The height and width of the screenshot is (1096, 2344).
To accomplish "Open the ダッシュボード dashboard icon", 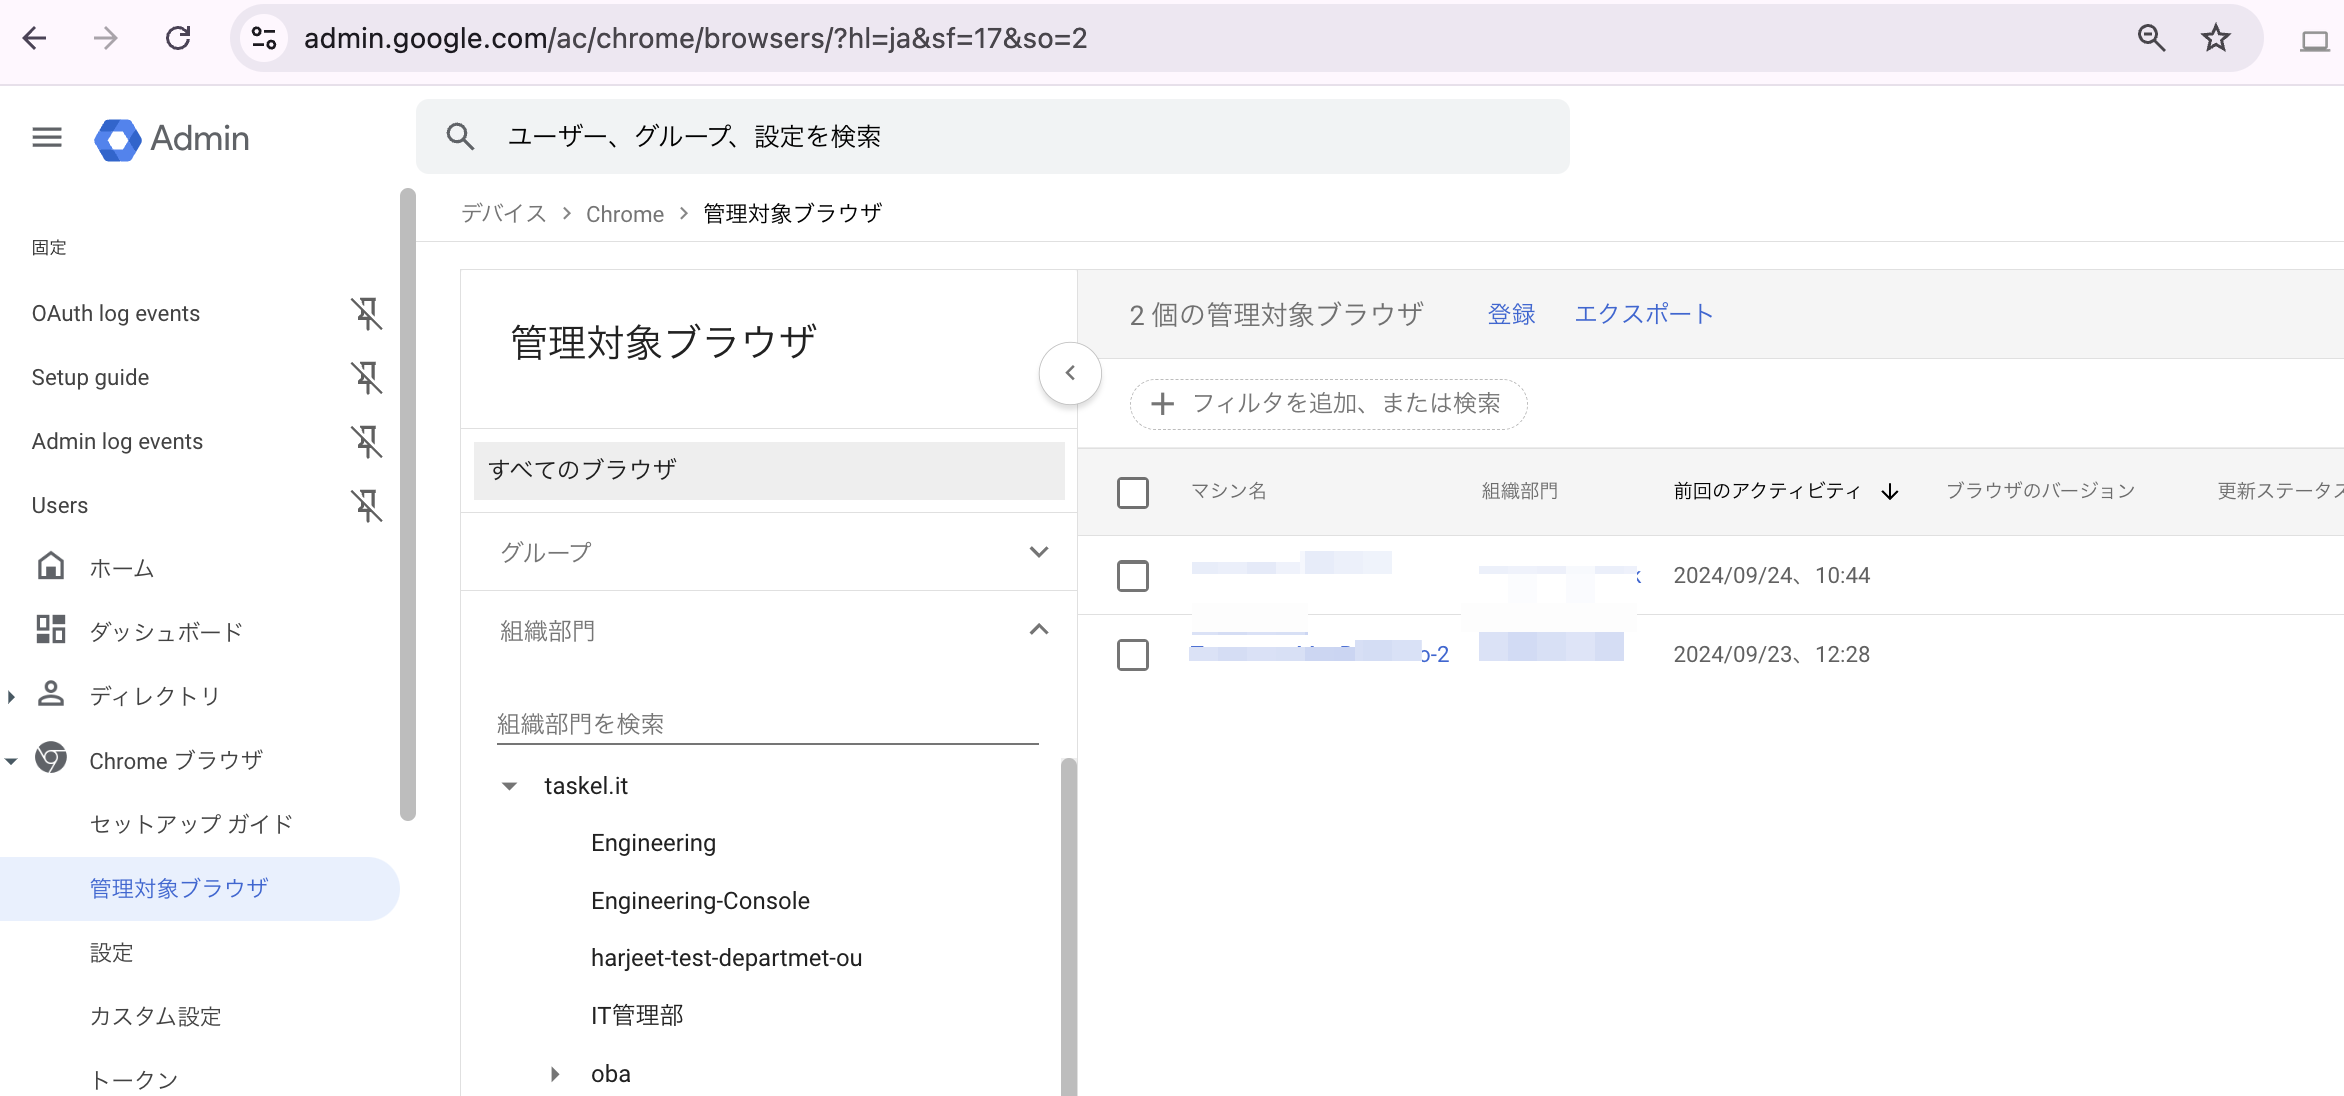I will point(51,630).
